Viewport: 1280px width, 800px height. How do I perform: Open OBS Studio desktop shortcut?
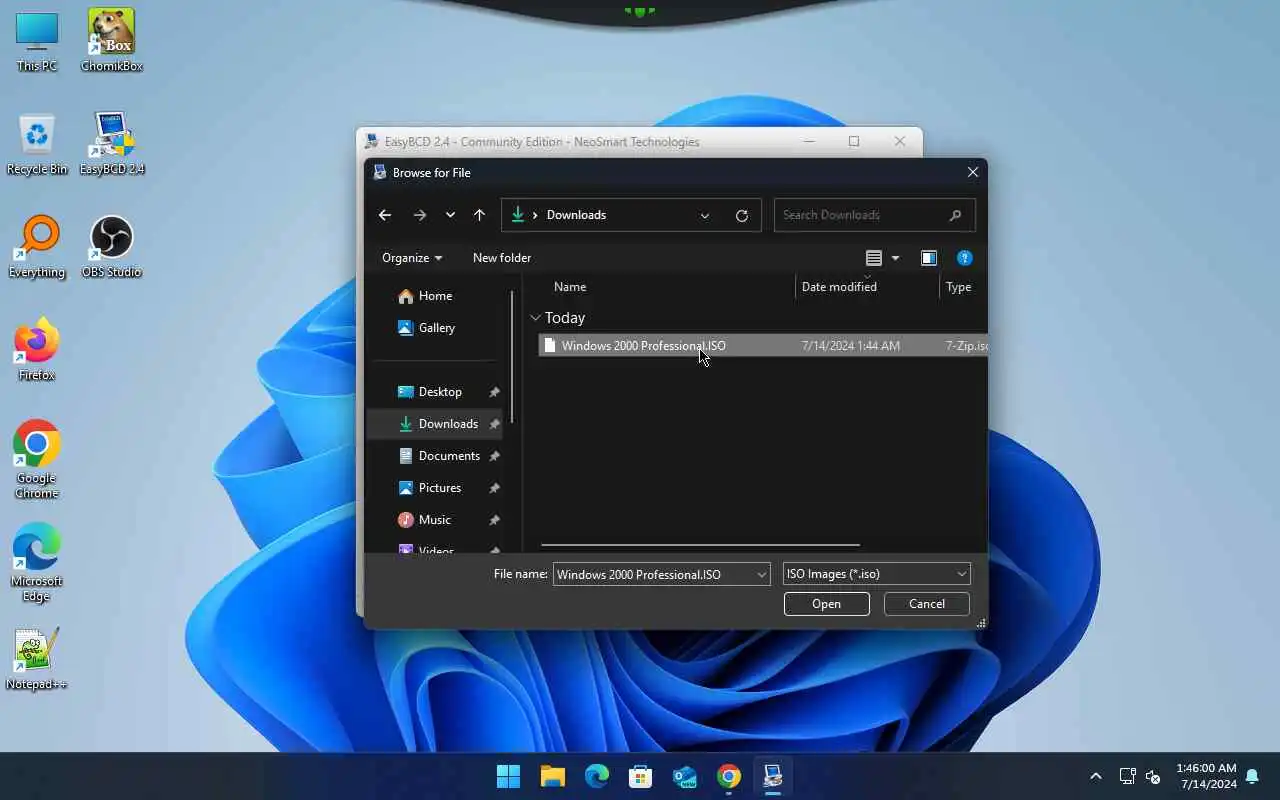(x=111, y=247)
